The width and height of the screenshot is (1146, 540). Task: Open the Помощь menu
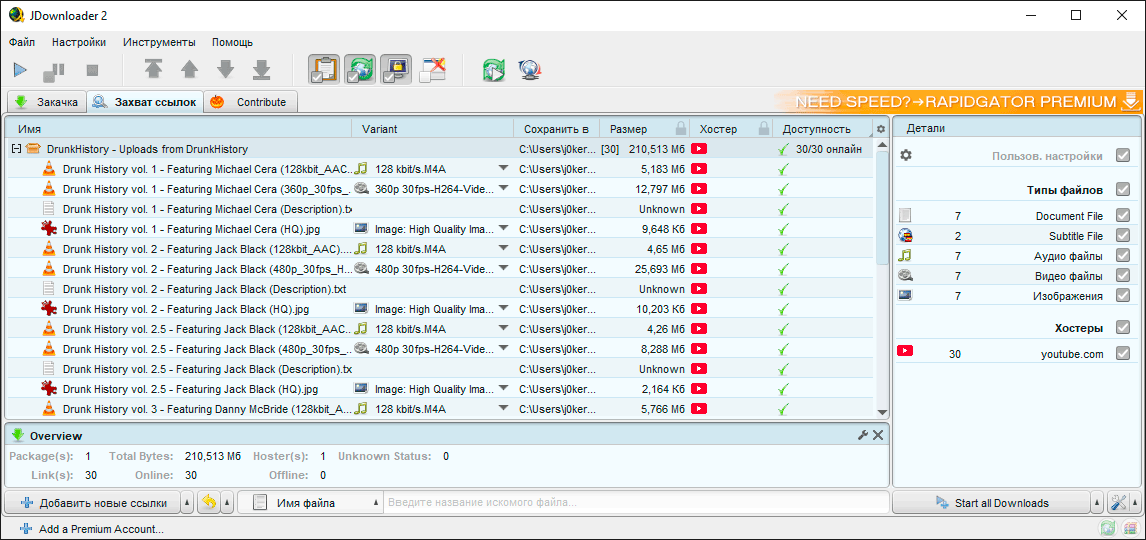[x=232, y=42]
